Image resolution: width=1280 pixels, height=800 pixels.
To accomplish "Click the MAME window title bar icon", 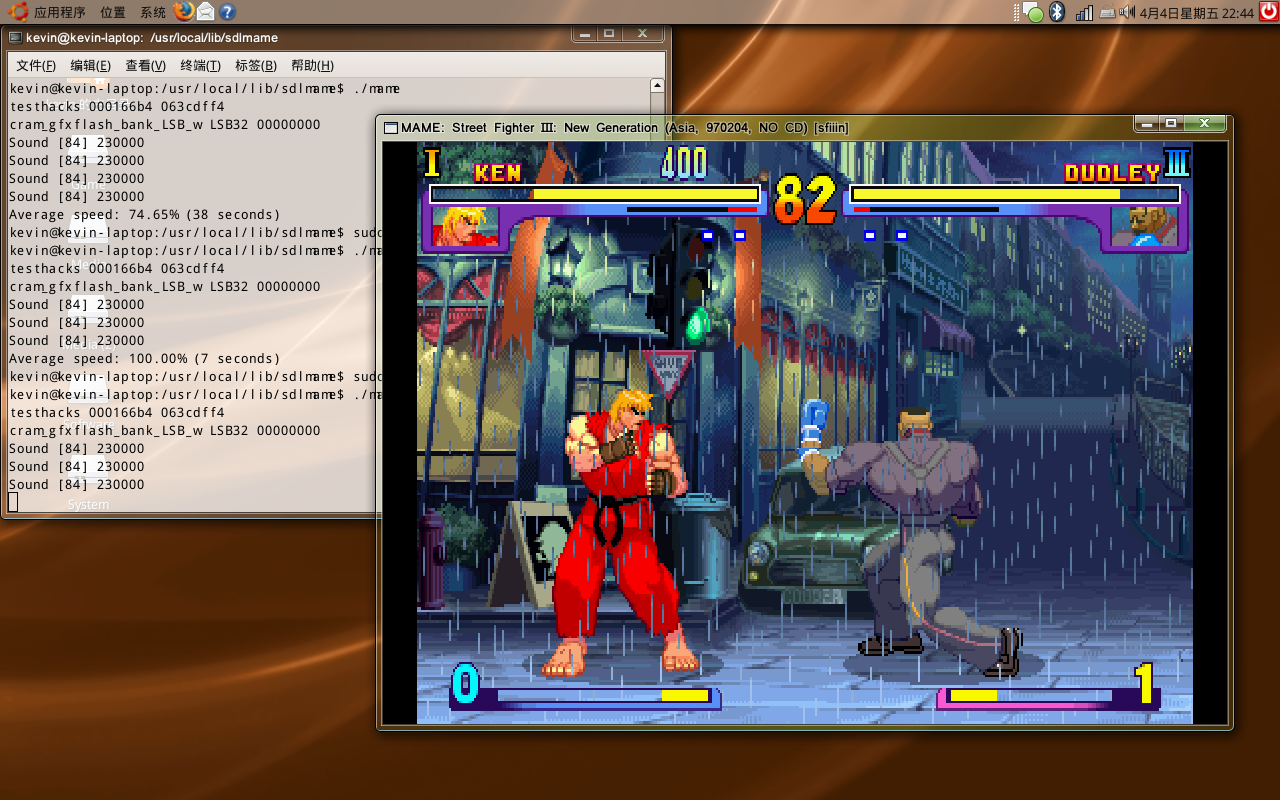I will point(391,127).
